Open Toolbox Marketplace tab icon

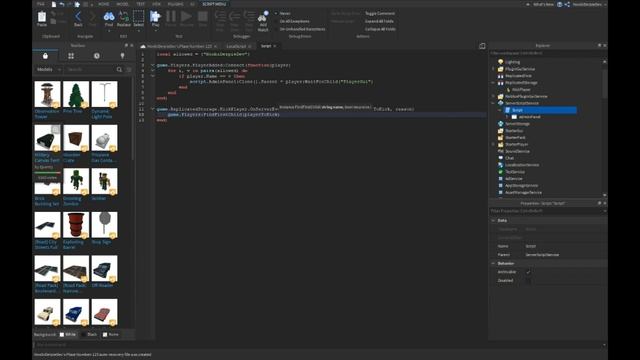tap(45, 56)
